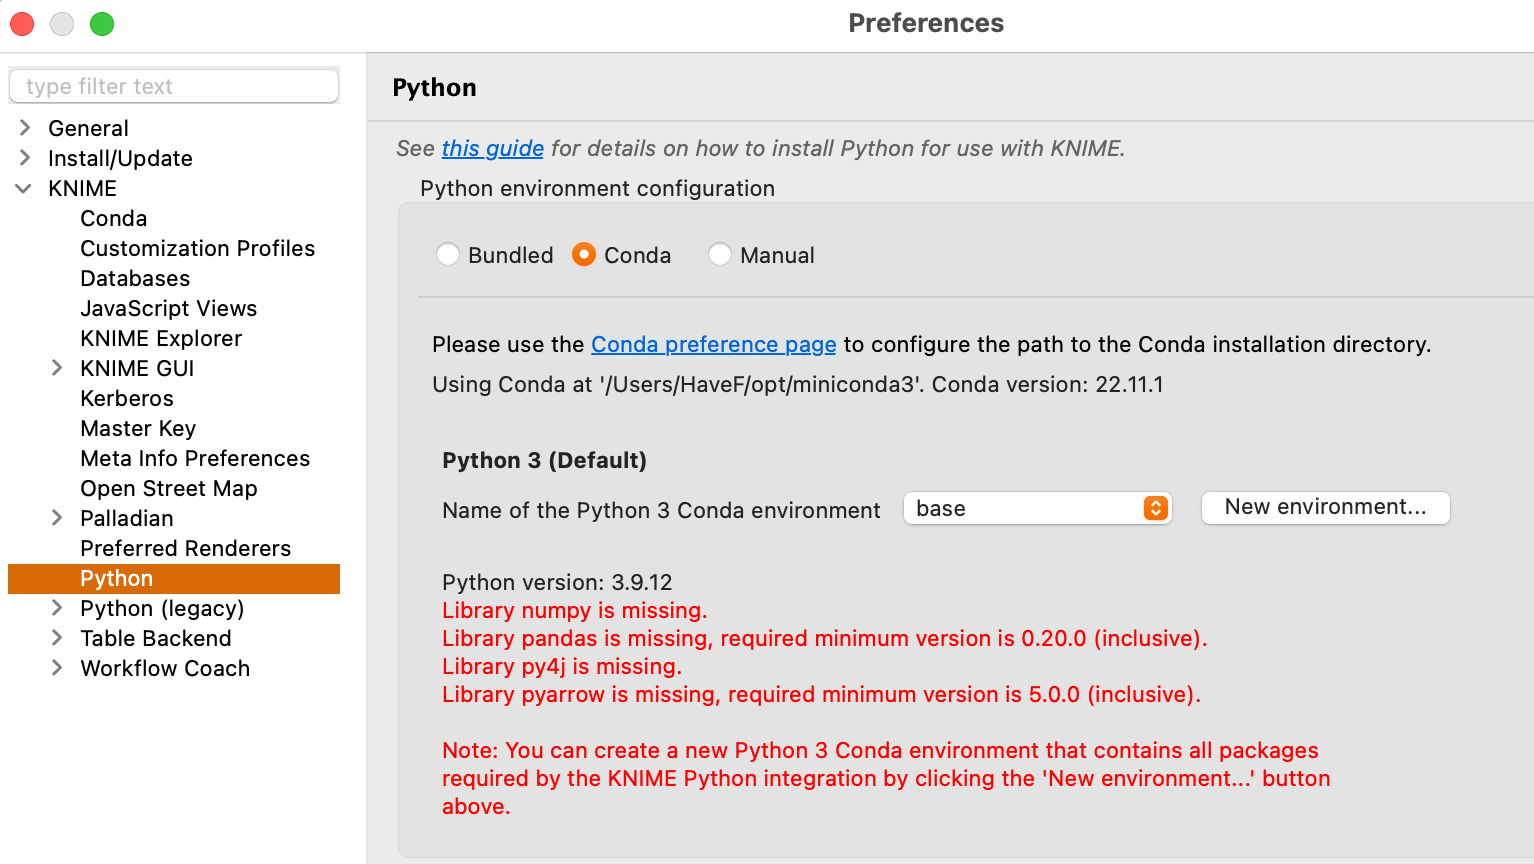The image size is (1534, 864).
Task: Open the 'this guide' link
Action: pyautogui.click(x=493, y=148)
